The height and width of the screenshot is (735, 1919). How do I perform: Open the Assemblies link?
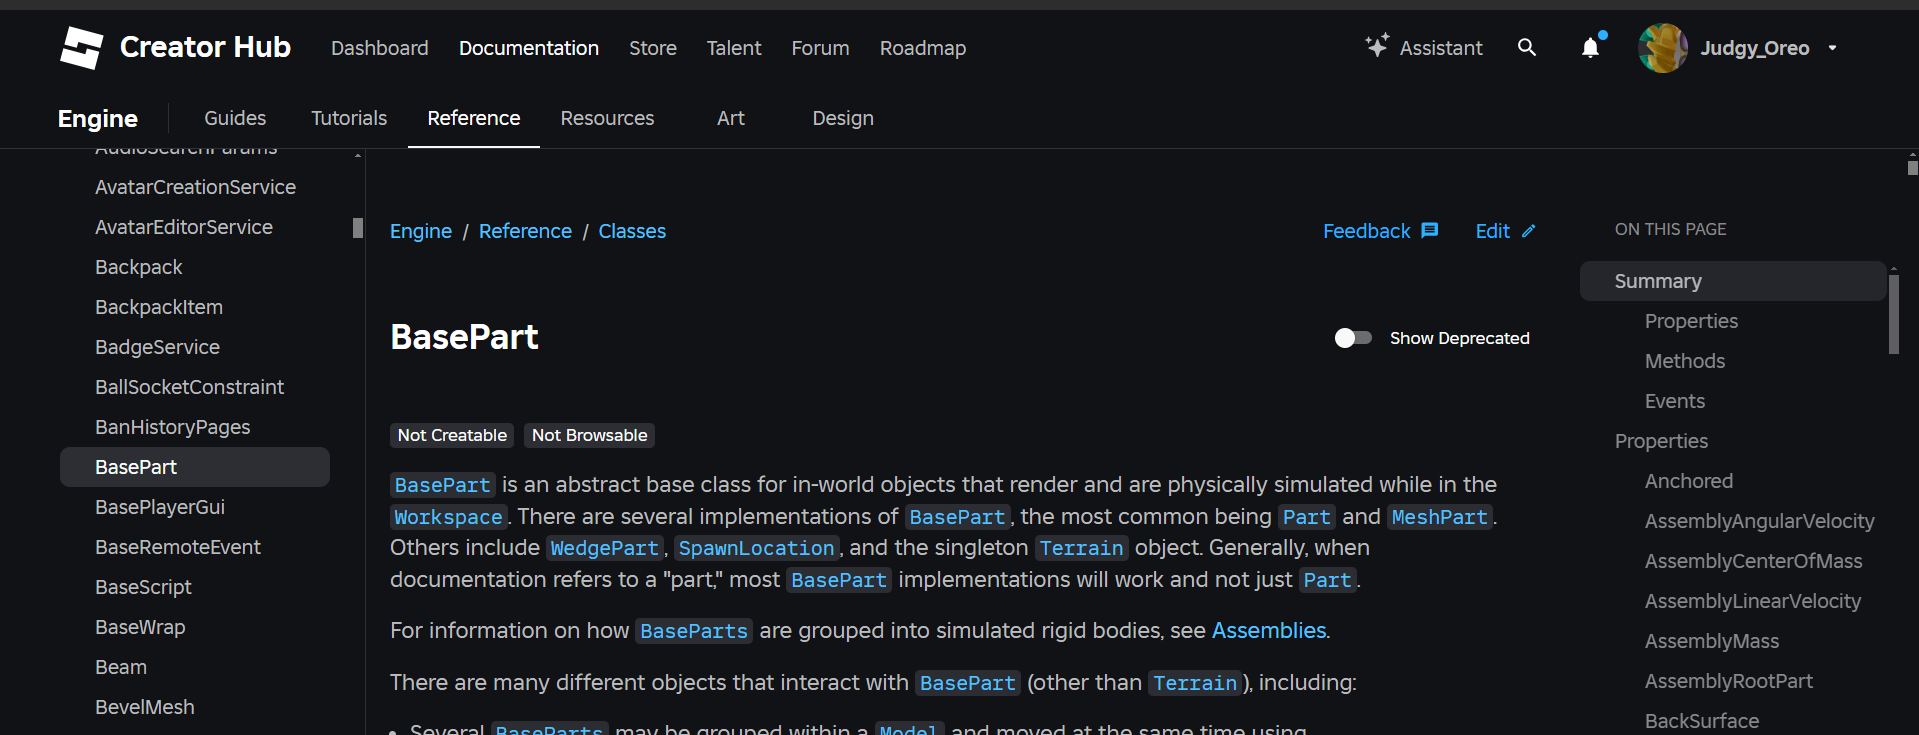(x=1268, y=631)
